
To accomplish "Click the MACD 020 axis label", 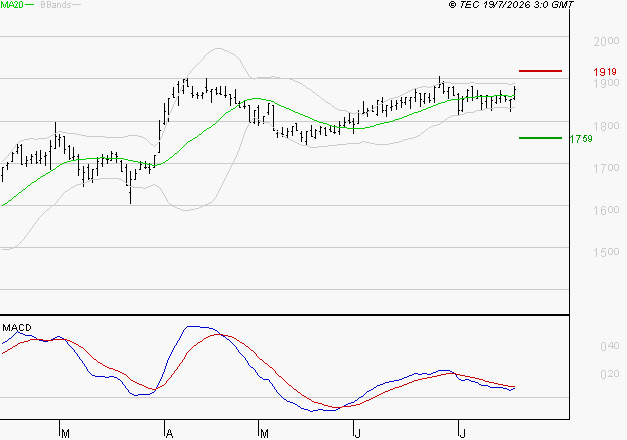I will [610, 374].
